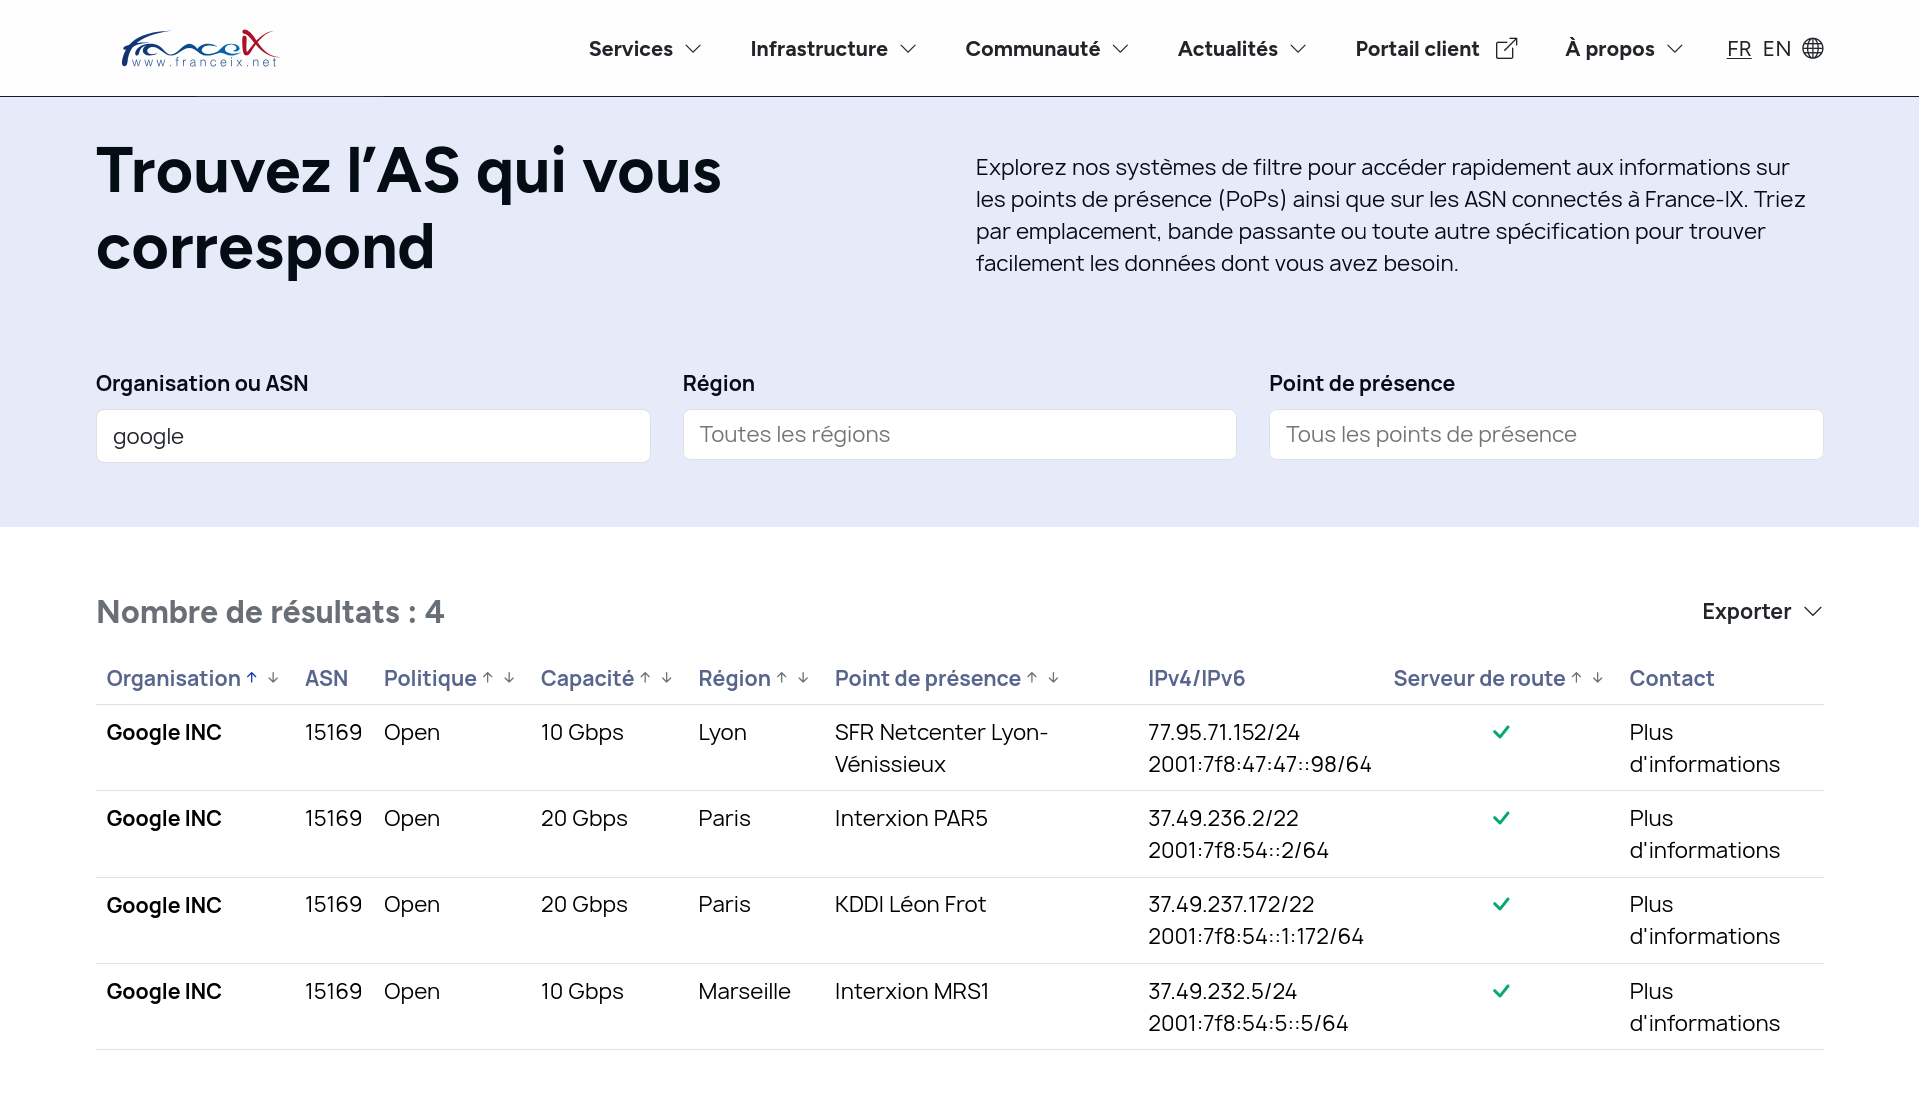Image resolution: width=1920 pixels, height=1101 pixels.
Task: Click route server checkmark for KDDI Léon Frot
Action: [1501, 904]
